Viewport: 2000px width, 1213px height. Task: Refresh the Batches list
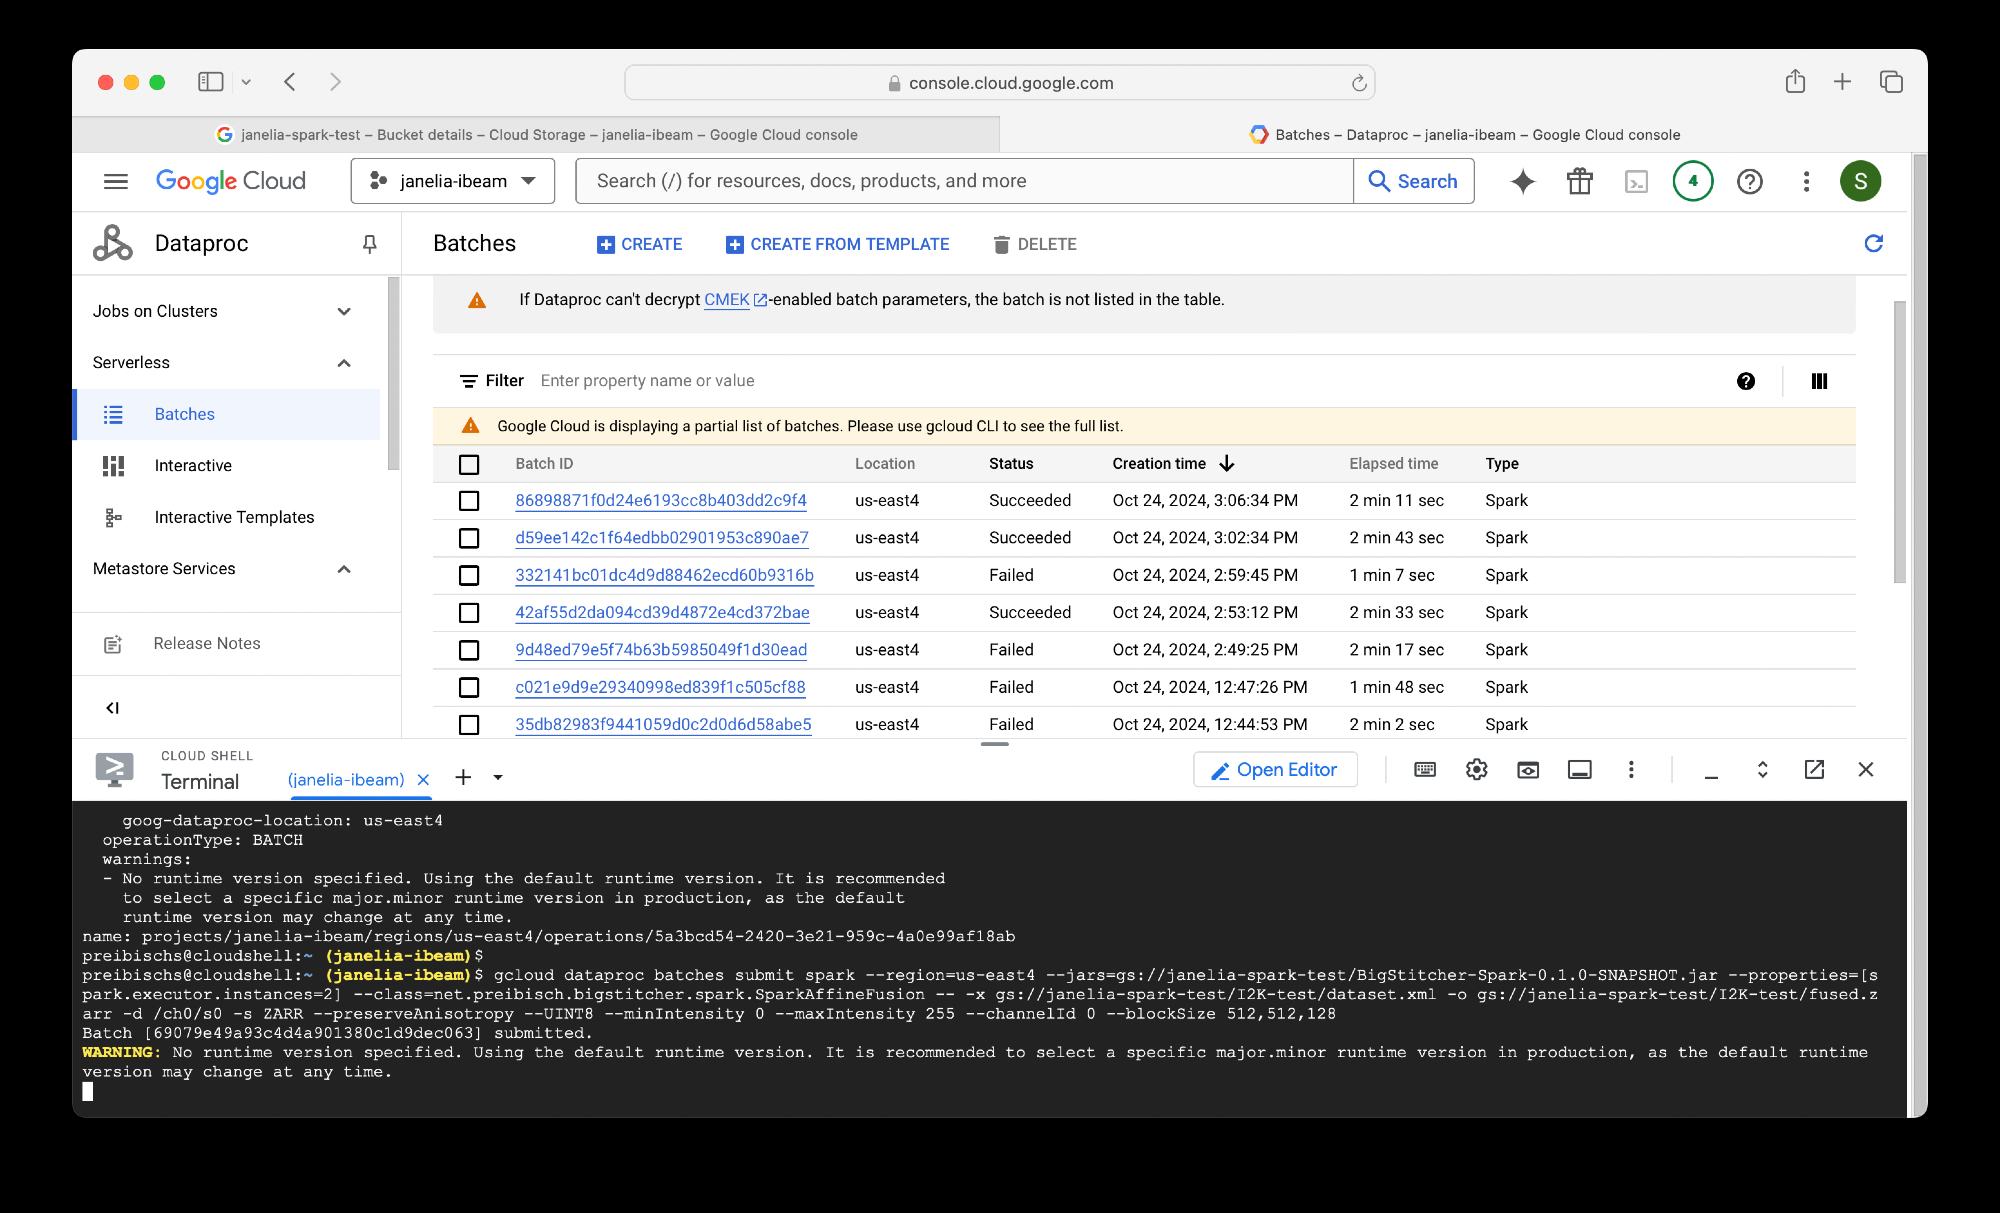point(1873,243)
